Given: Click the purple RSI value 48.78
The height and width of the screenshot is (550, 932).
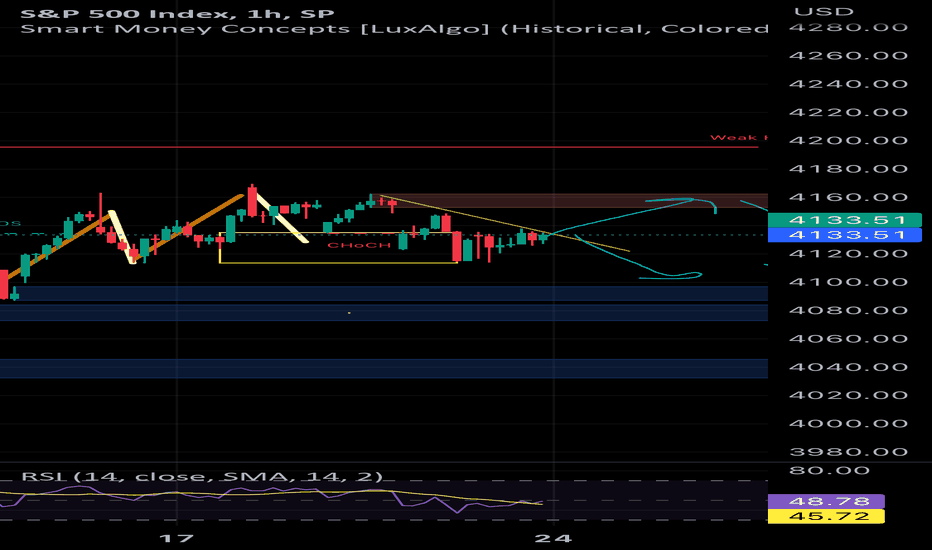Looking at the screenshot, I should (826, 501).
